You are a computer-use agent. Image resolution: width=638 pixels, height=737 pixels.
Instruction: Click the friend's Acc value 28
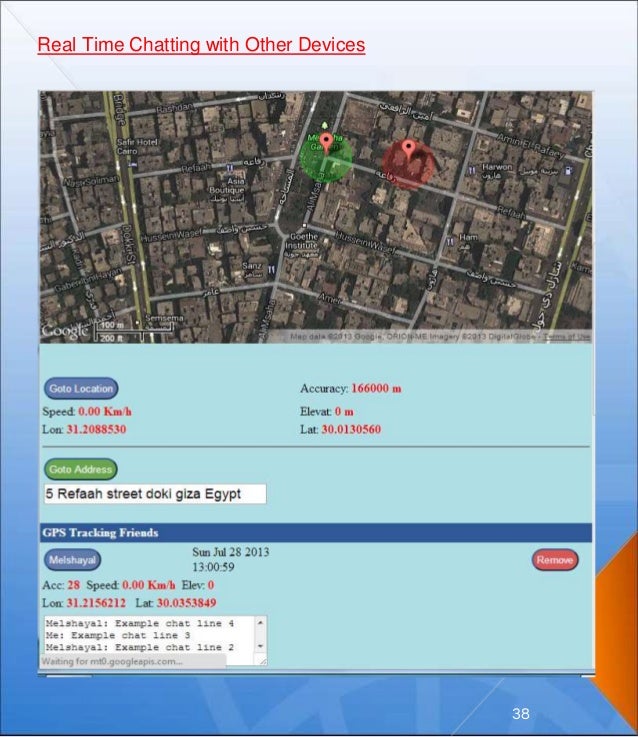[x=74, y=585]
